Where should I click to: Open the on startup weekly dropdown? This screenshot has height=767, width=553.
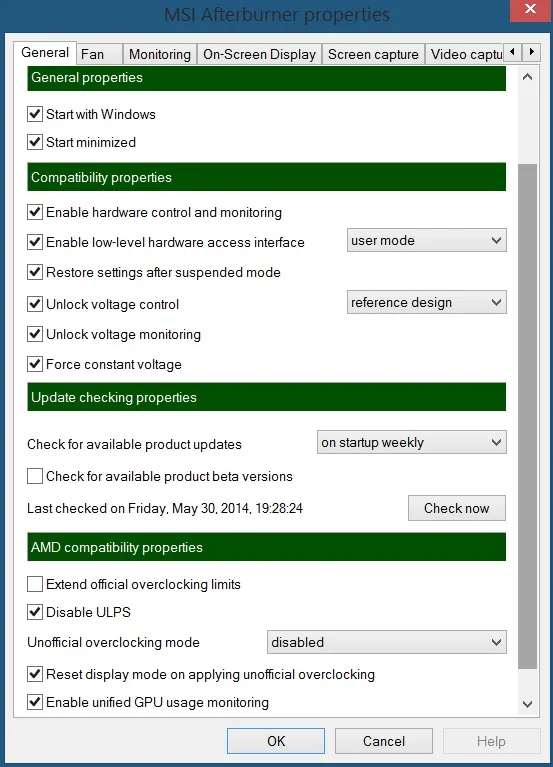(x=412, y=442)
